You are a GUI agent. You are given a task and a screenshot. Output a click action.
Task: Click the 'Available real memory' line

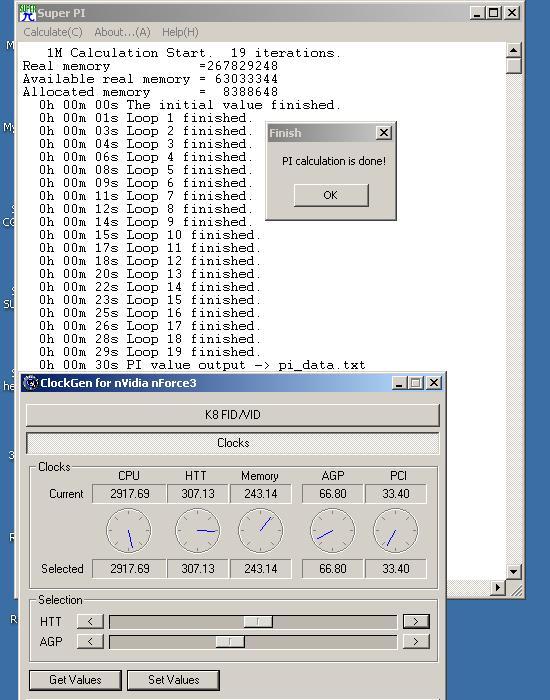coord(150,79)
